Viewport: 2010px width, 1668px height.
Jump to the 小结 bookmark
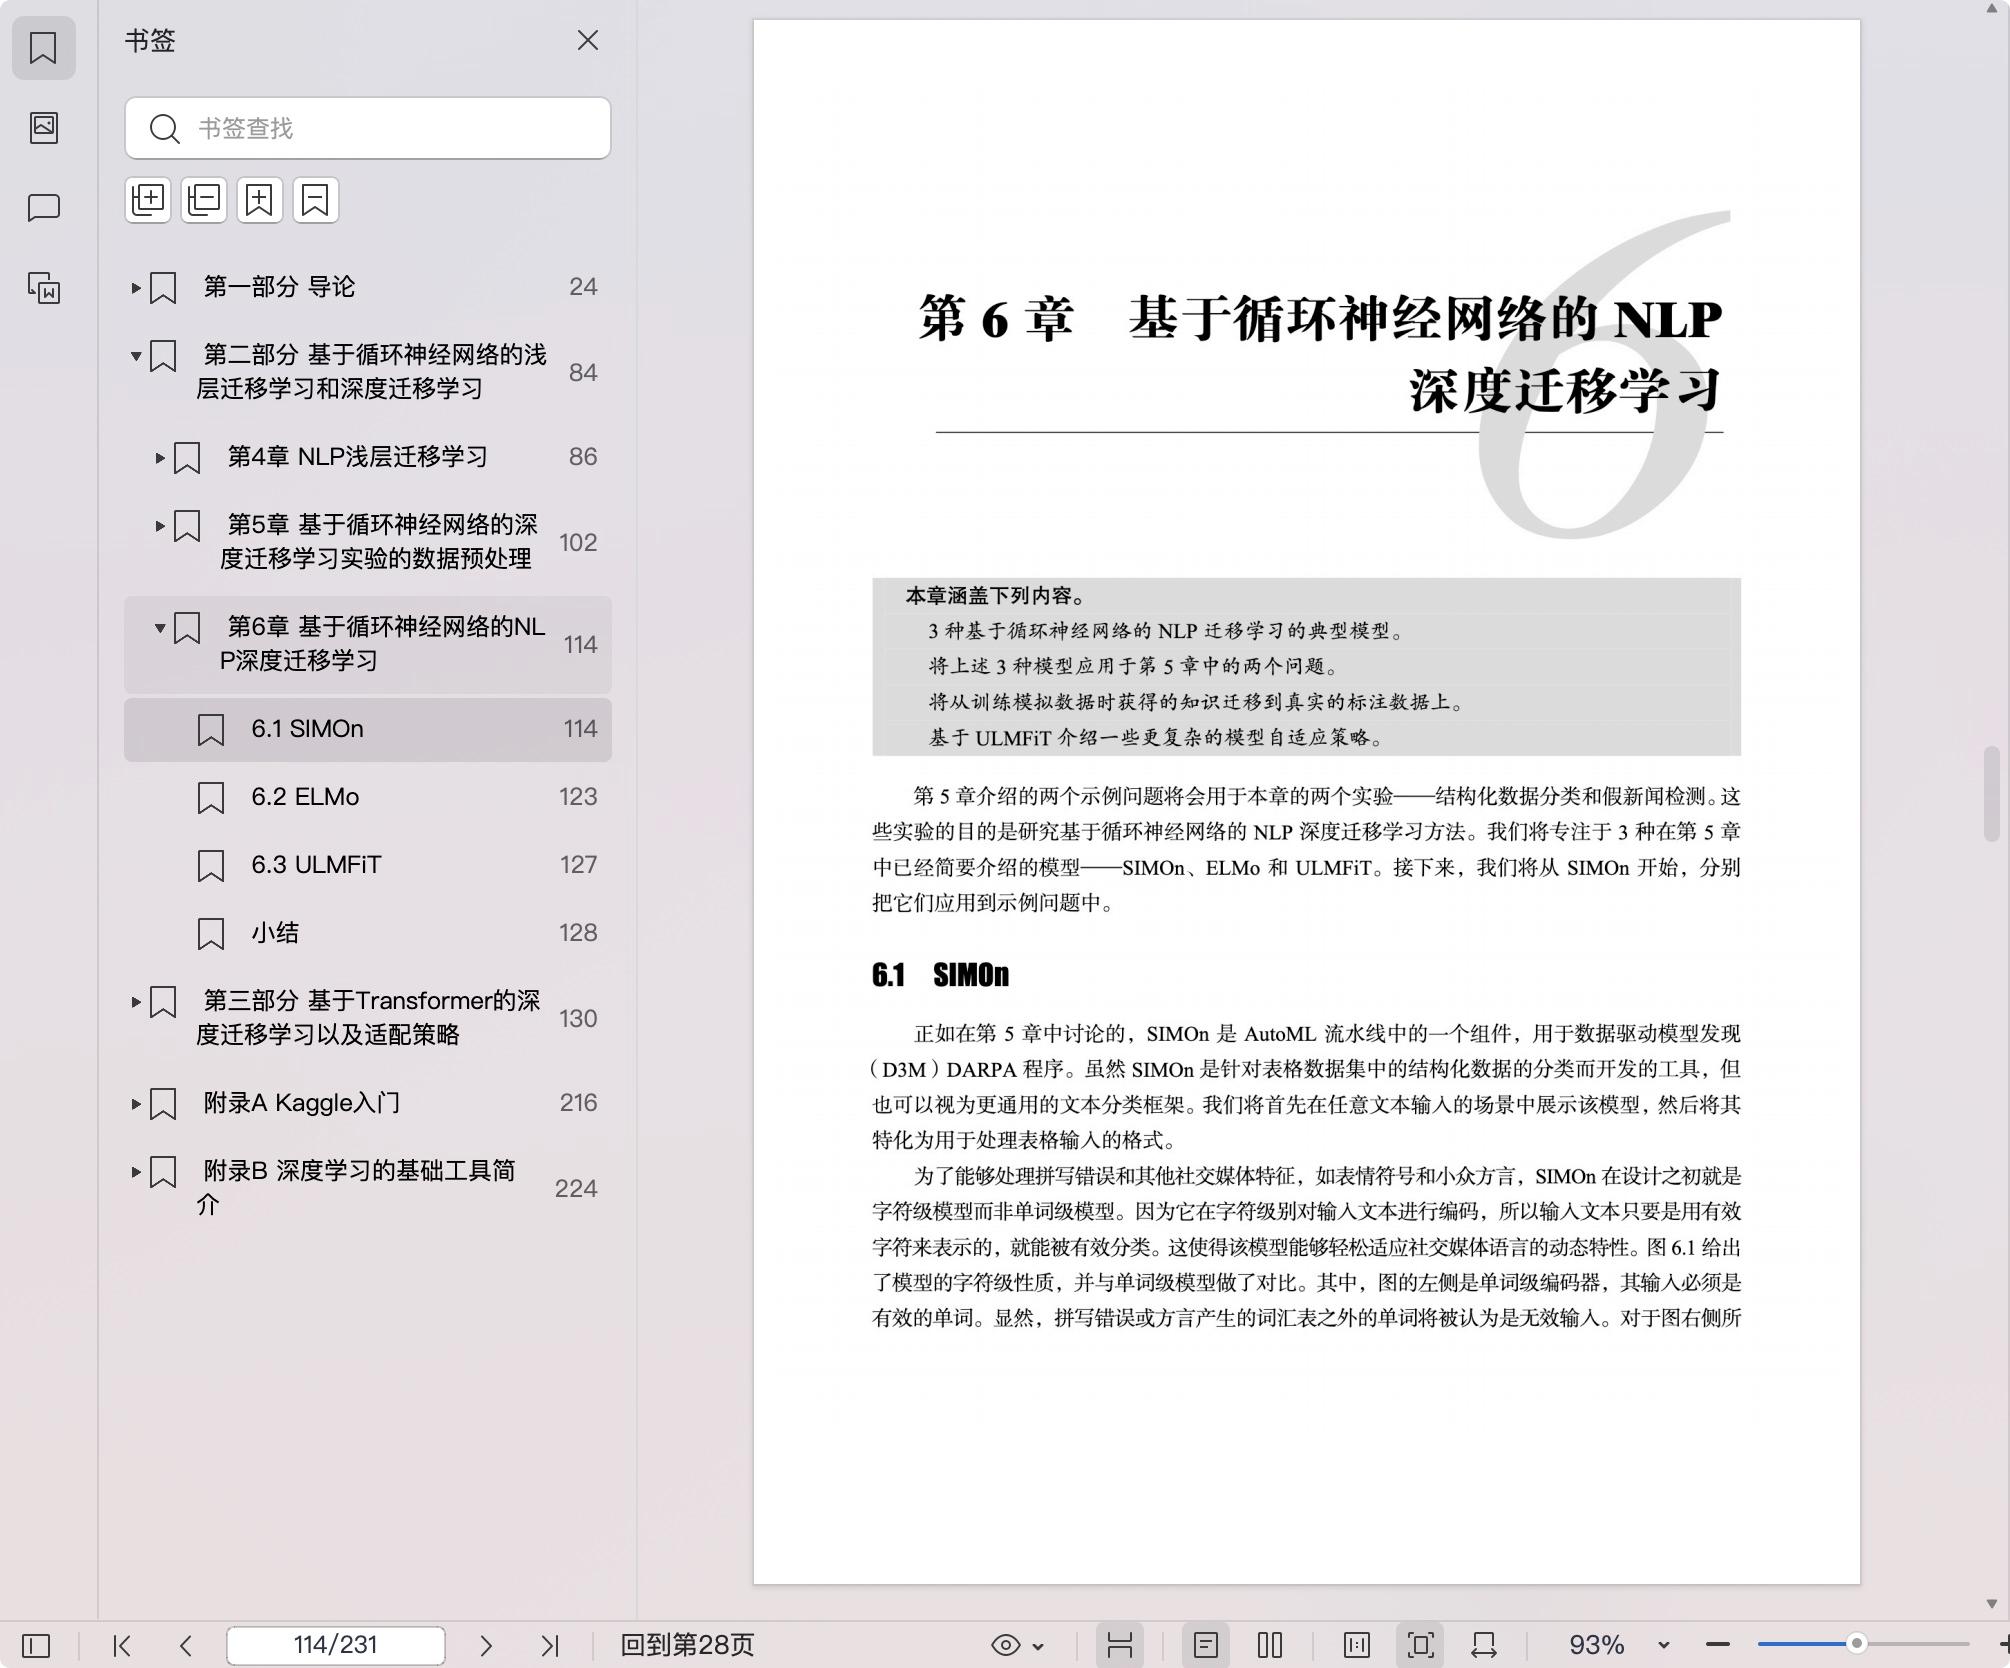coord(368,933)
